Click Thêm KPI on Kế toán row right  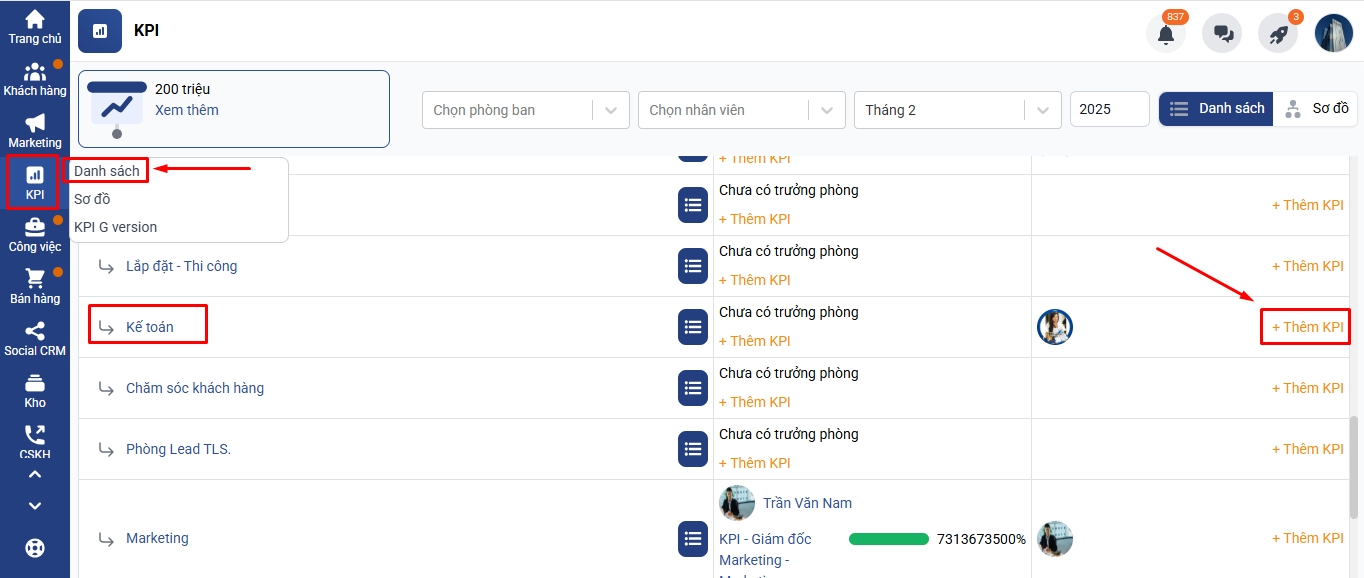pos(1307,327)
